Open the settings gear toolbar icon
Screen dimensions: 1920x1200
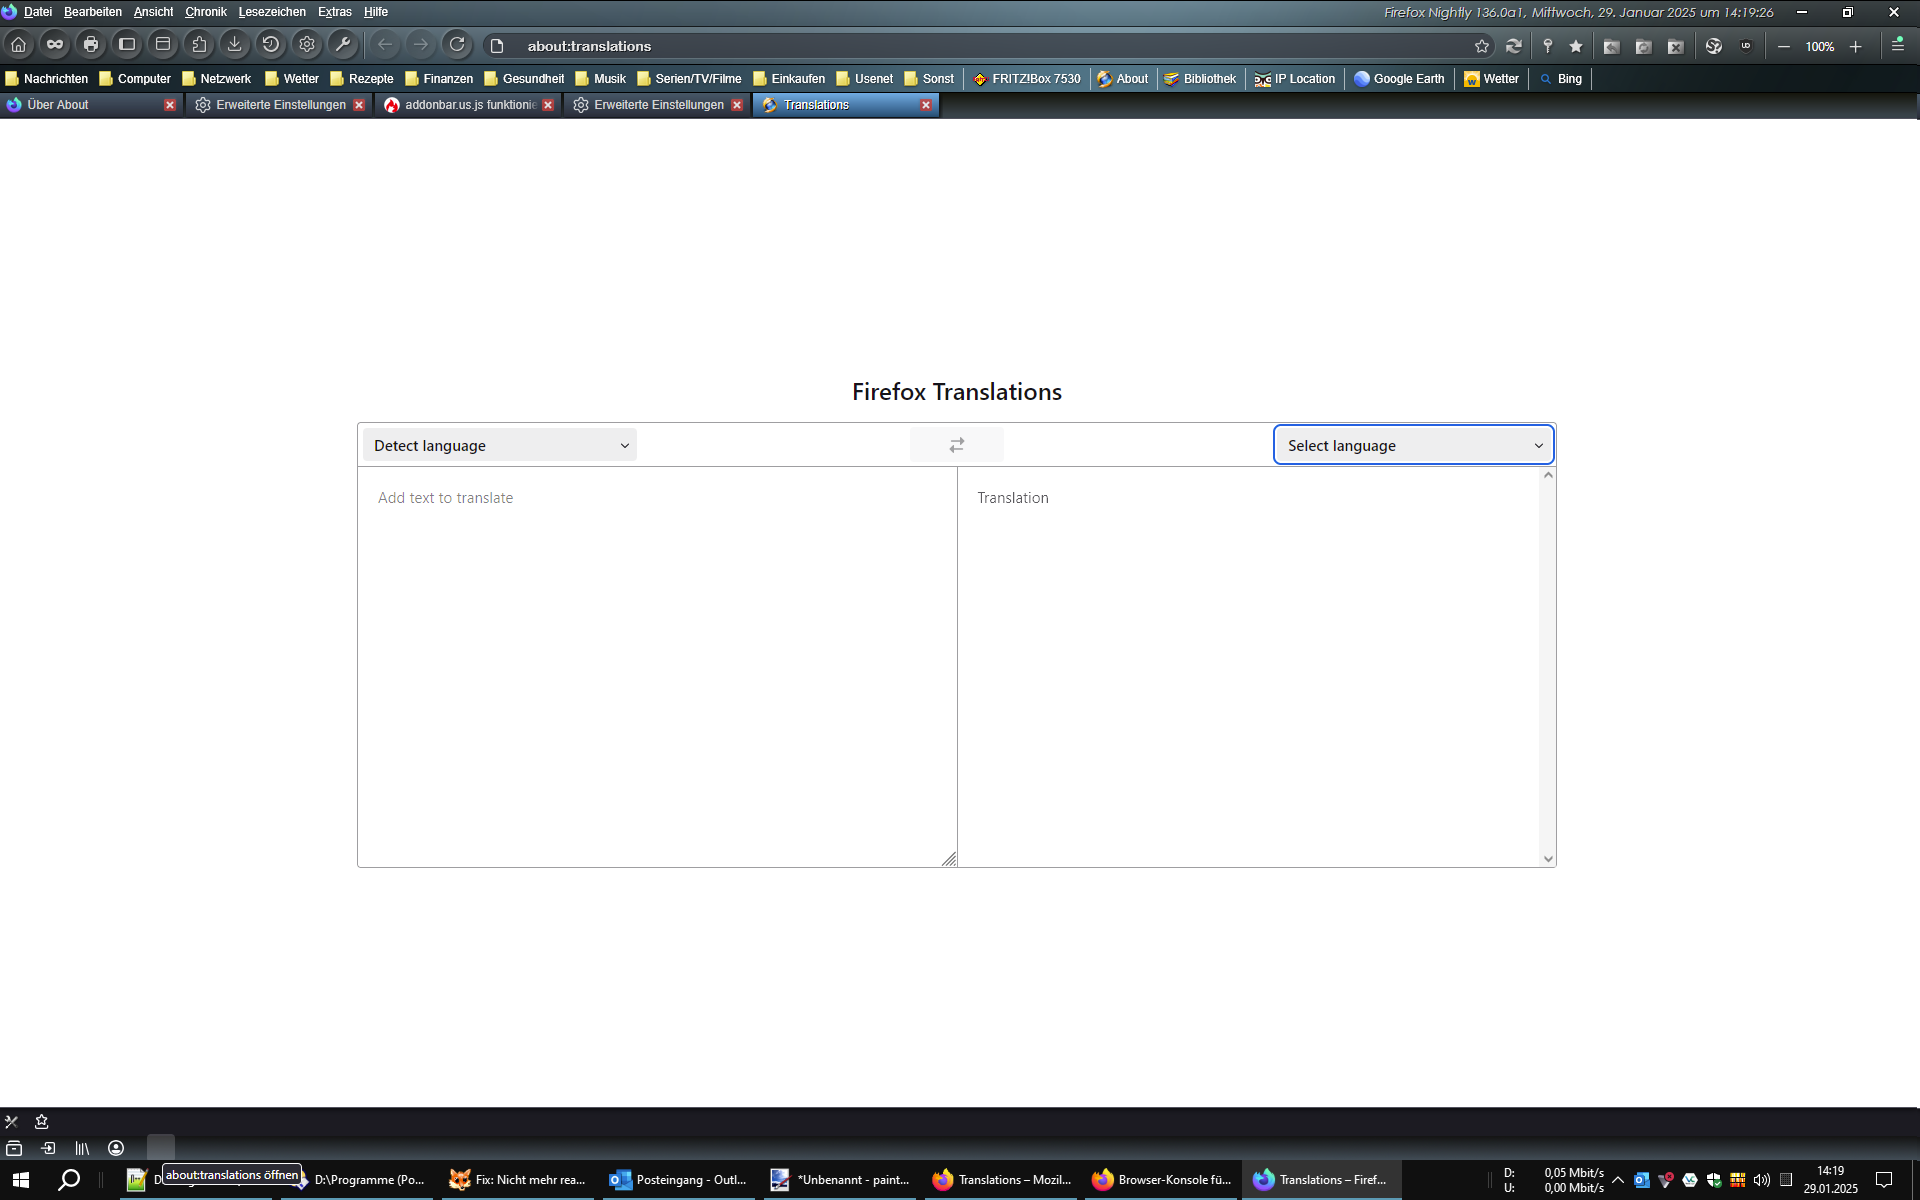(307, 45)
